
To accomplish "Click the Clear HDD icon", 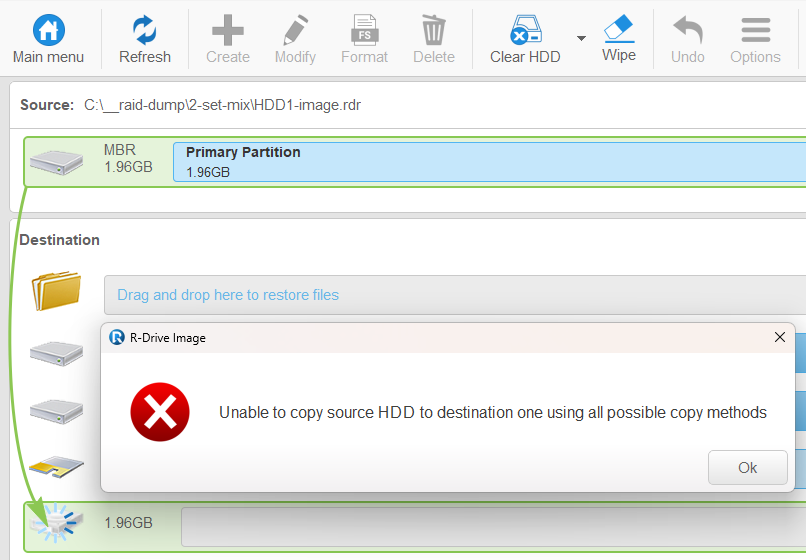I will click(525, 30).
